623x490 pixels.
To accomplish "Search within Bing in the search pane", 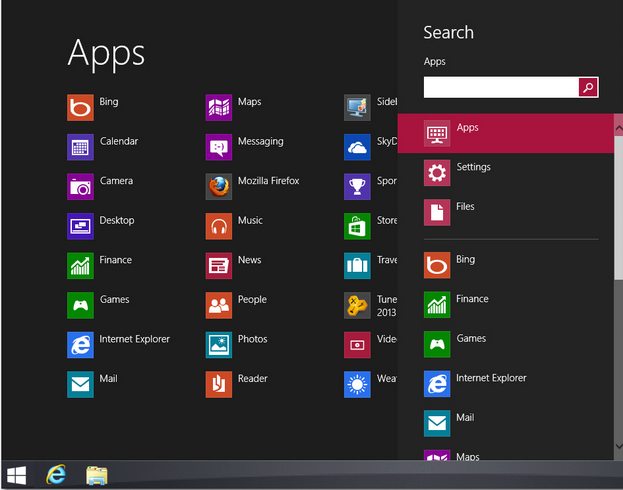I will click(x=506, y=265).
